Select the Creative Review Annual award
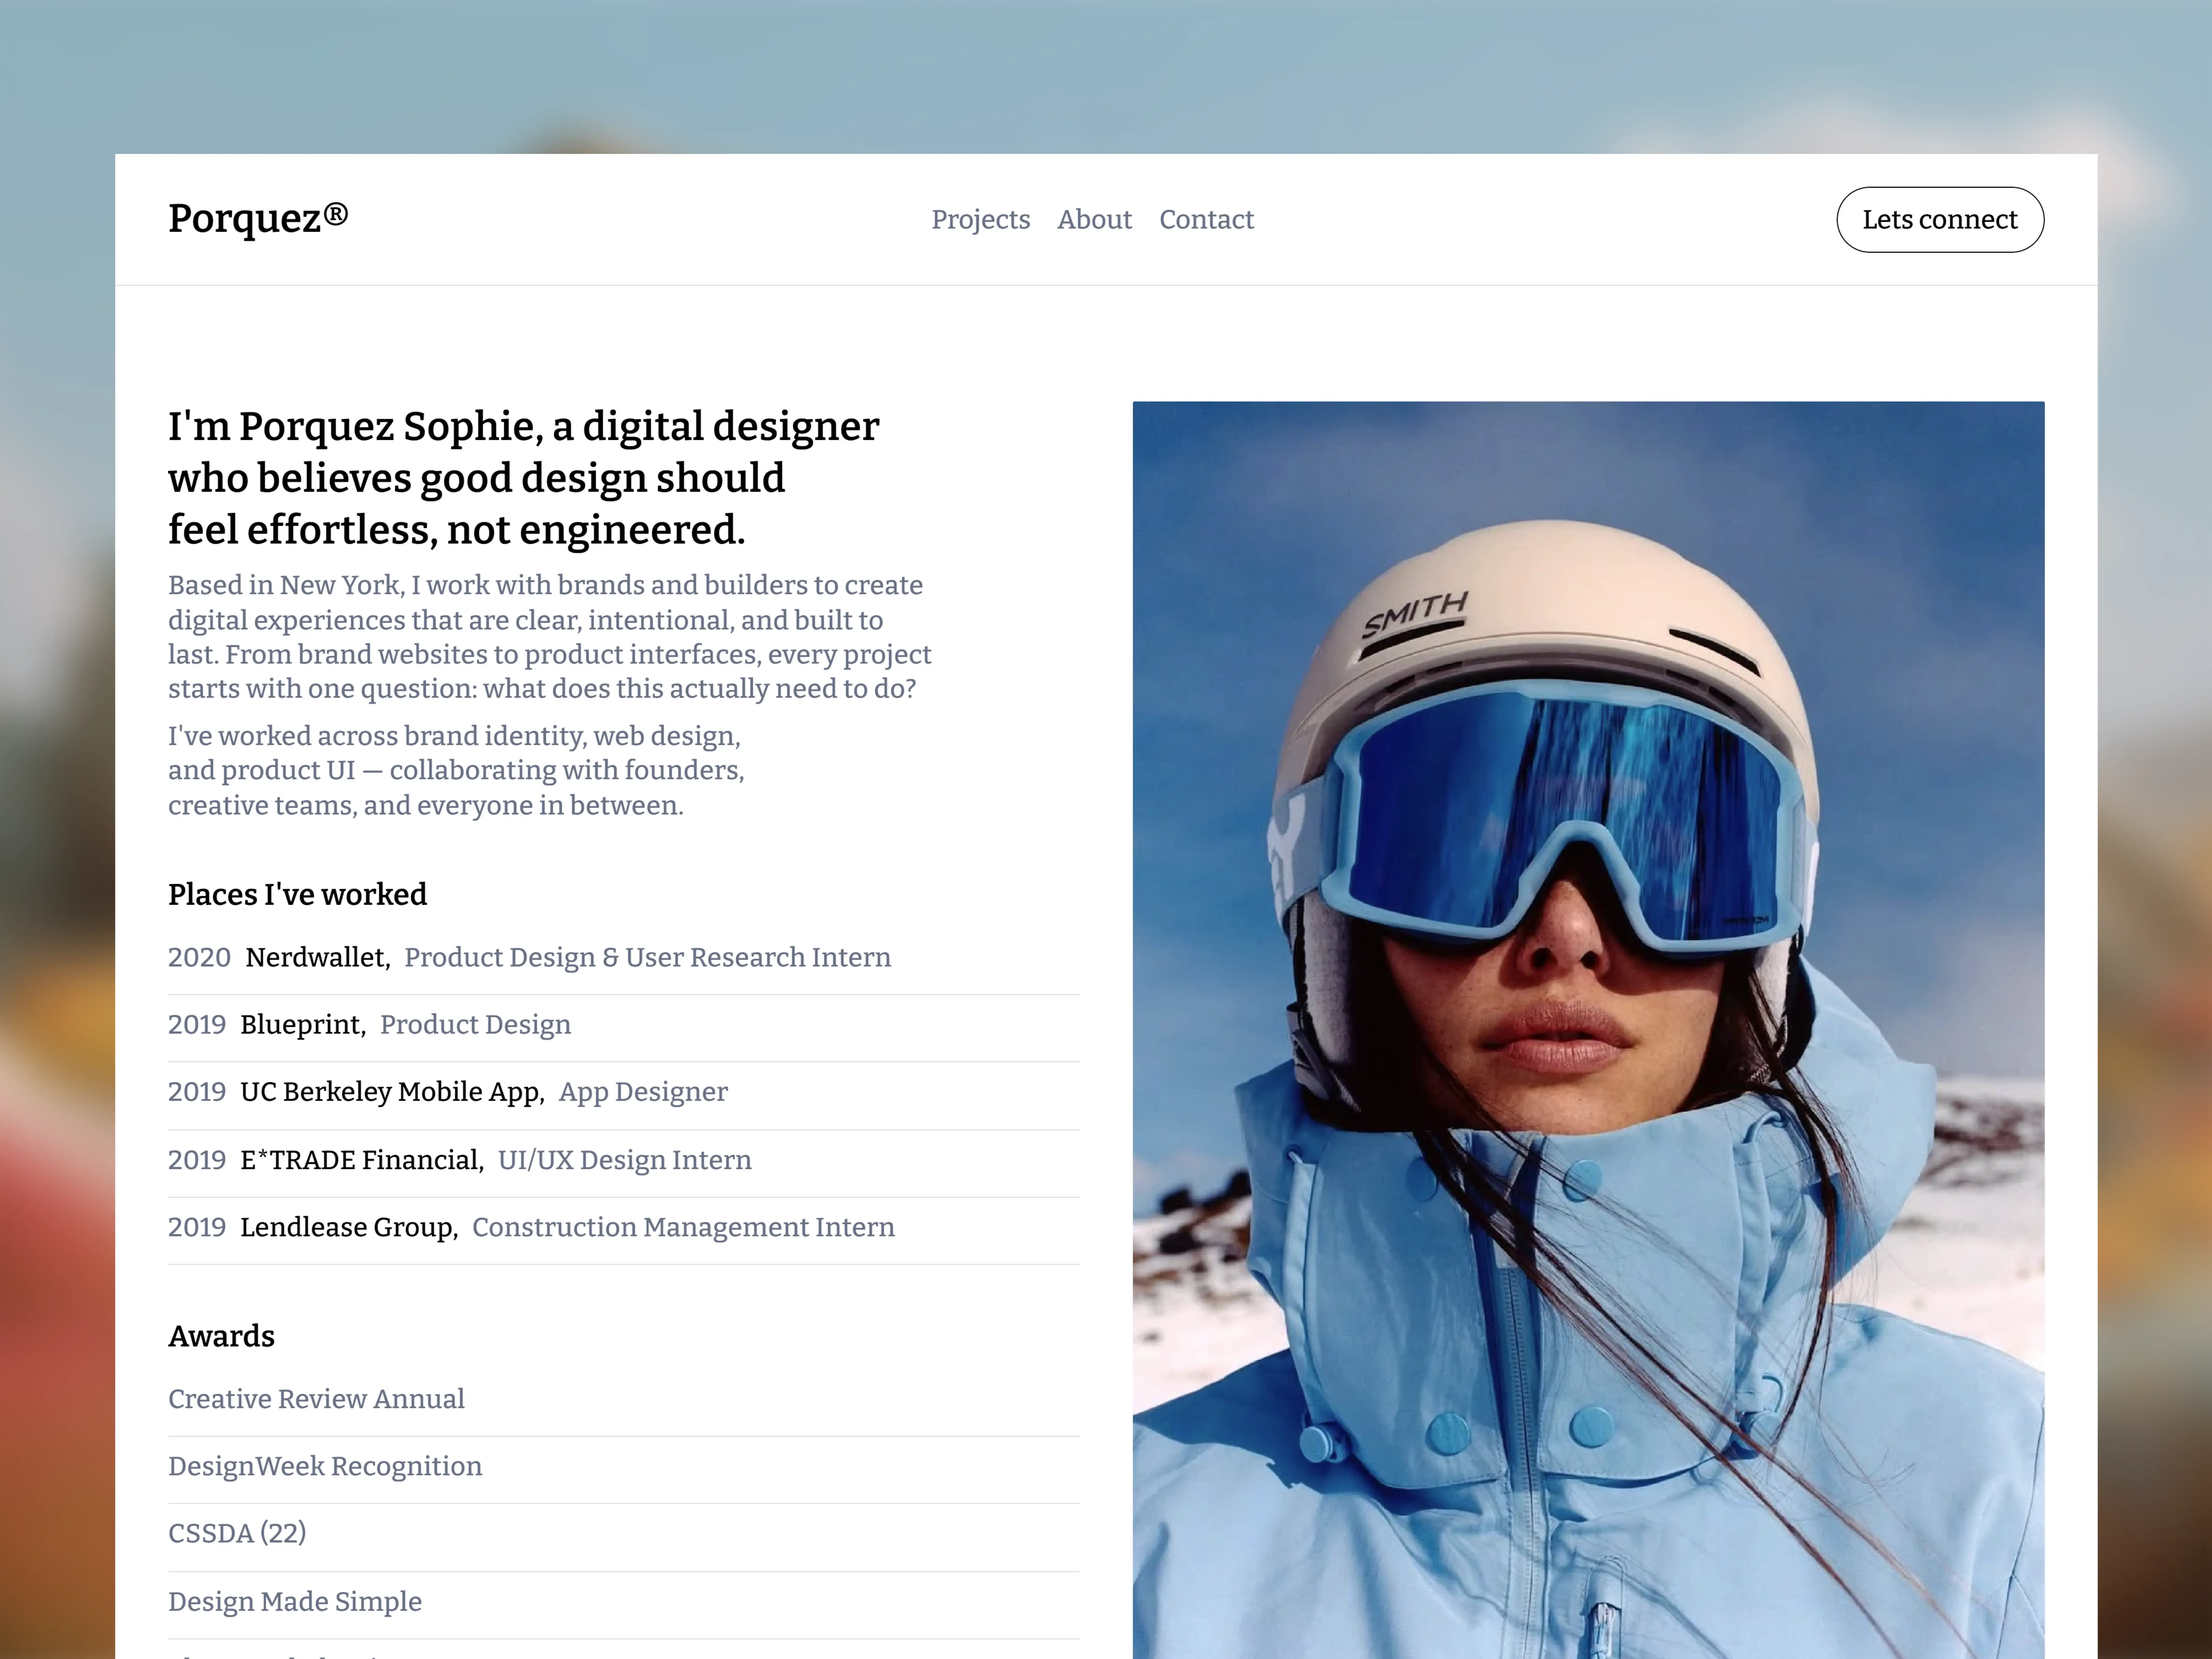2212x1659 pixels. tap(316, 1399)
